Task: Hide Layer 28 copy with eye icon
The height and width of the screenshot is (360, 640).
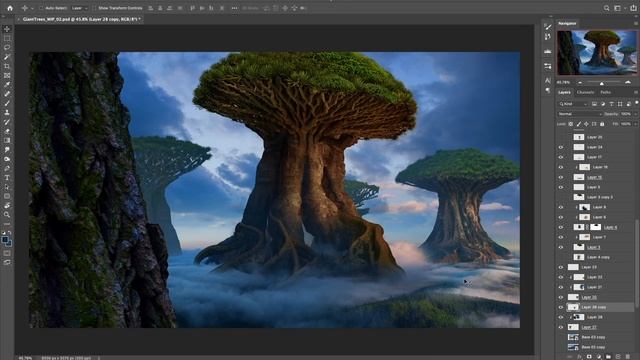Action: (x=561, y=307)
